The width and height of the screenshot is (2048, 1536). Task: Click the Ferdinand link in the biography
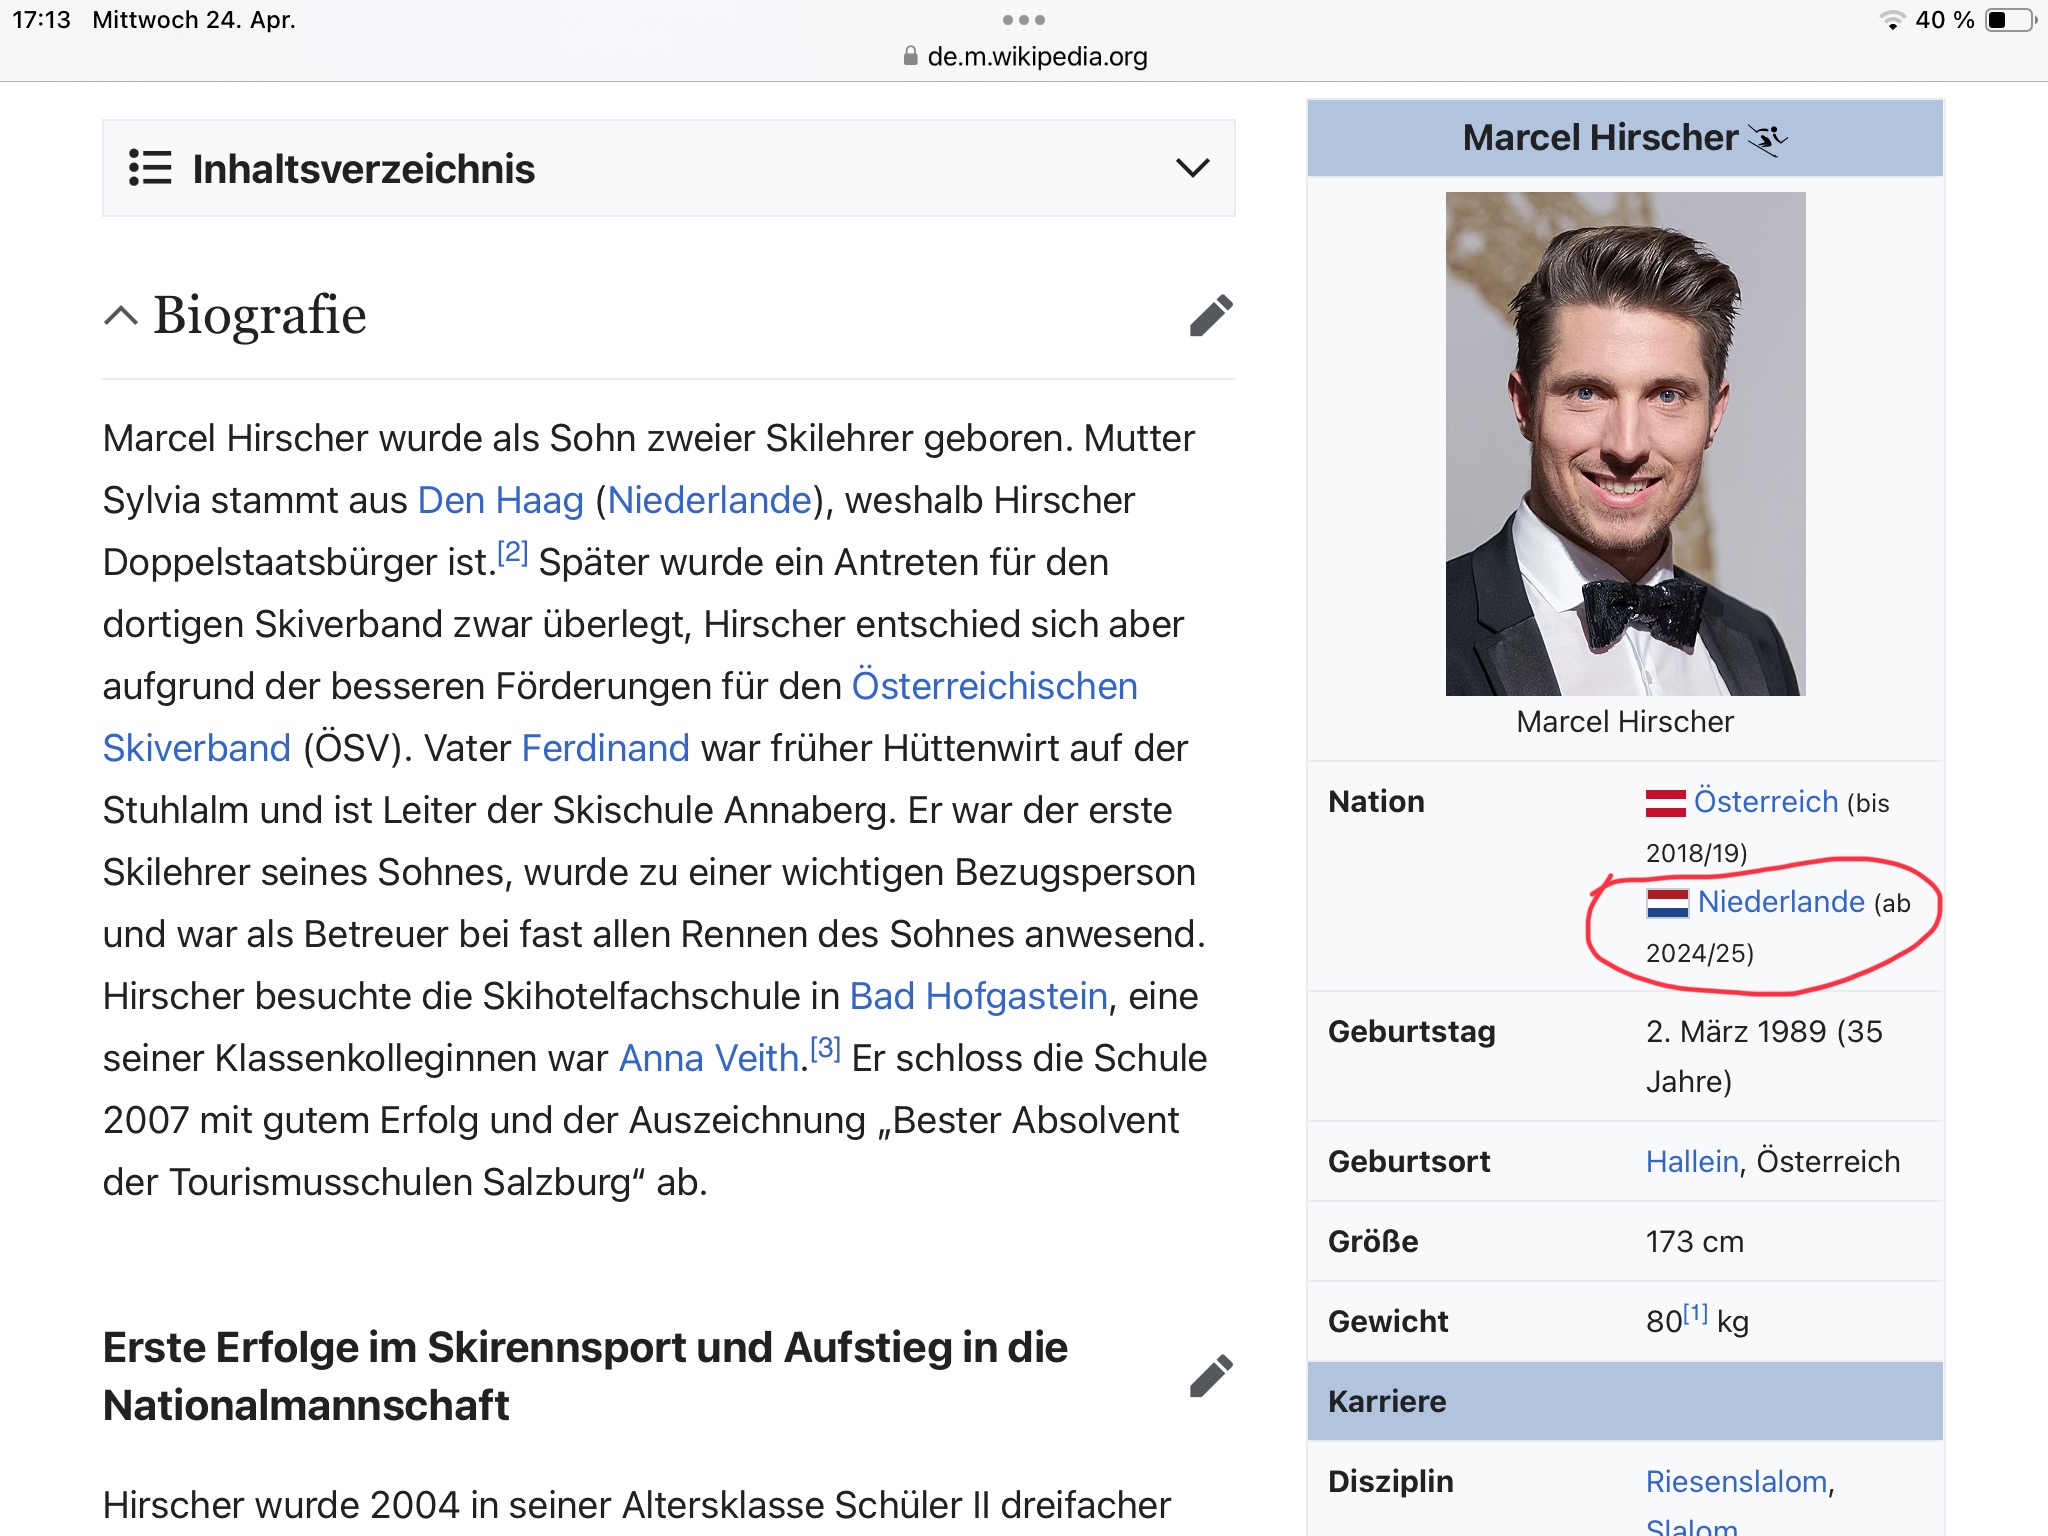605,748
